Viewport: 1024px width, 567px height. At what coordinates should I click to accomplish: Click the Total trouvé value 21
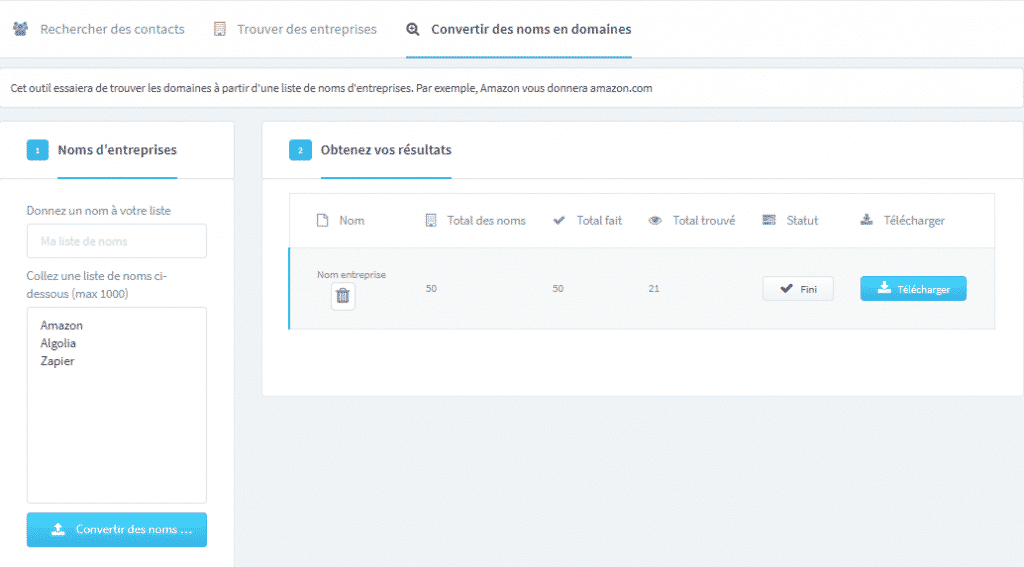654,288
